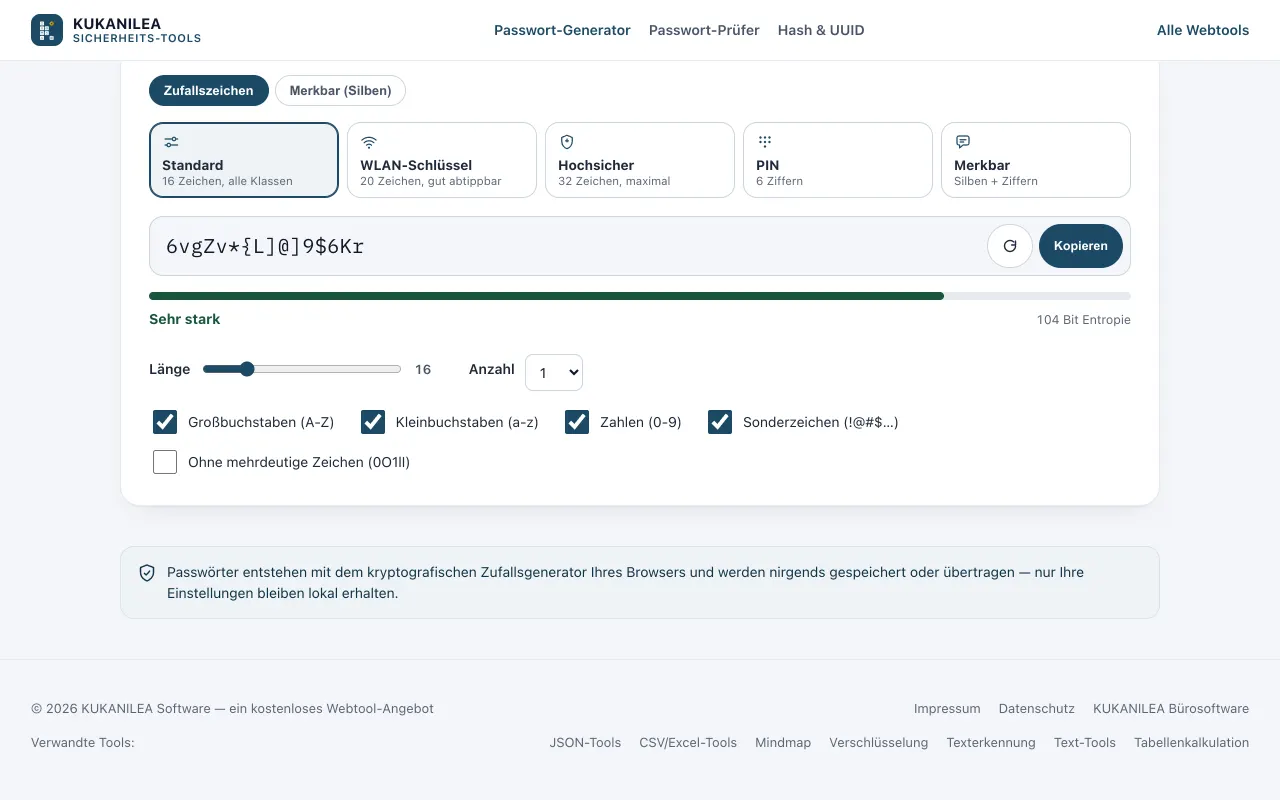Choose the Merkbar Silben + Ziffern preset card
1280x800 pixels.
[1036, 160]
